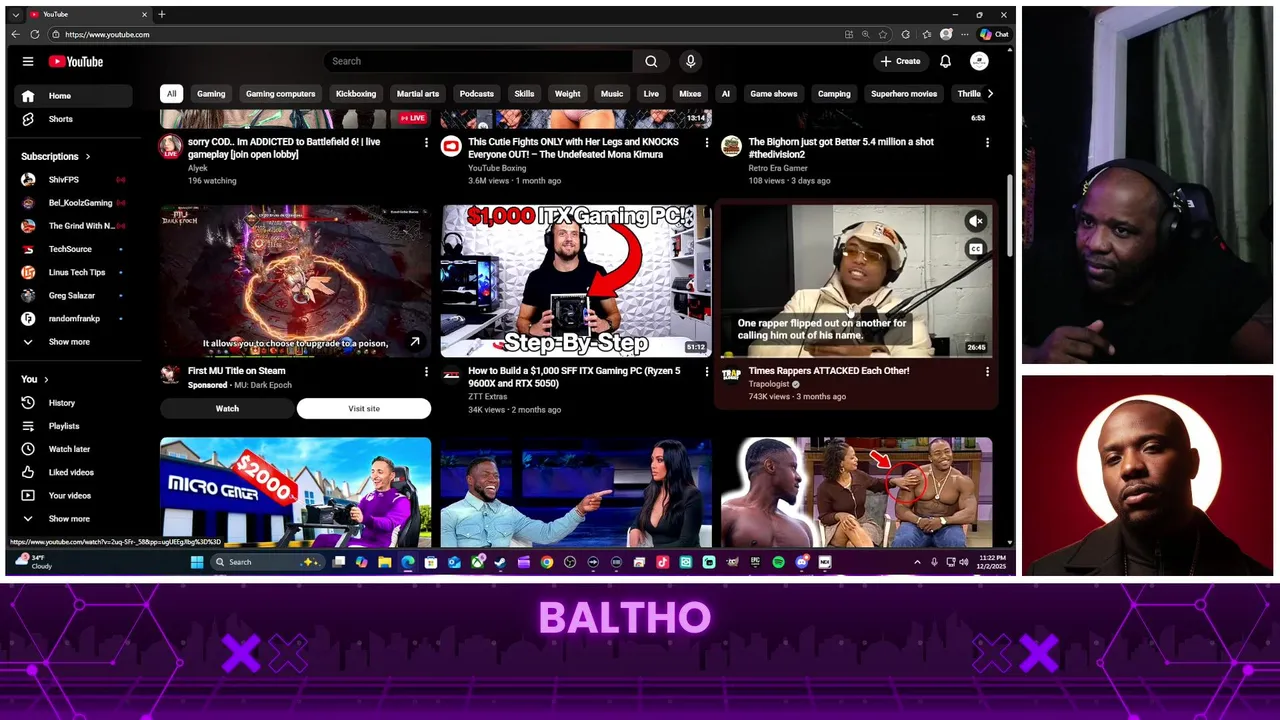1280x720 pixels.
Task: Open the browser tab list dropdown
Action: point(15,14)
